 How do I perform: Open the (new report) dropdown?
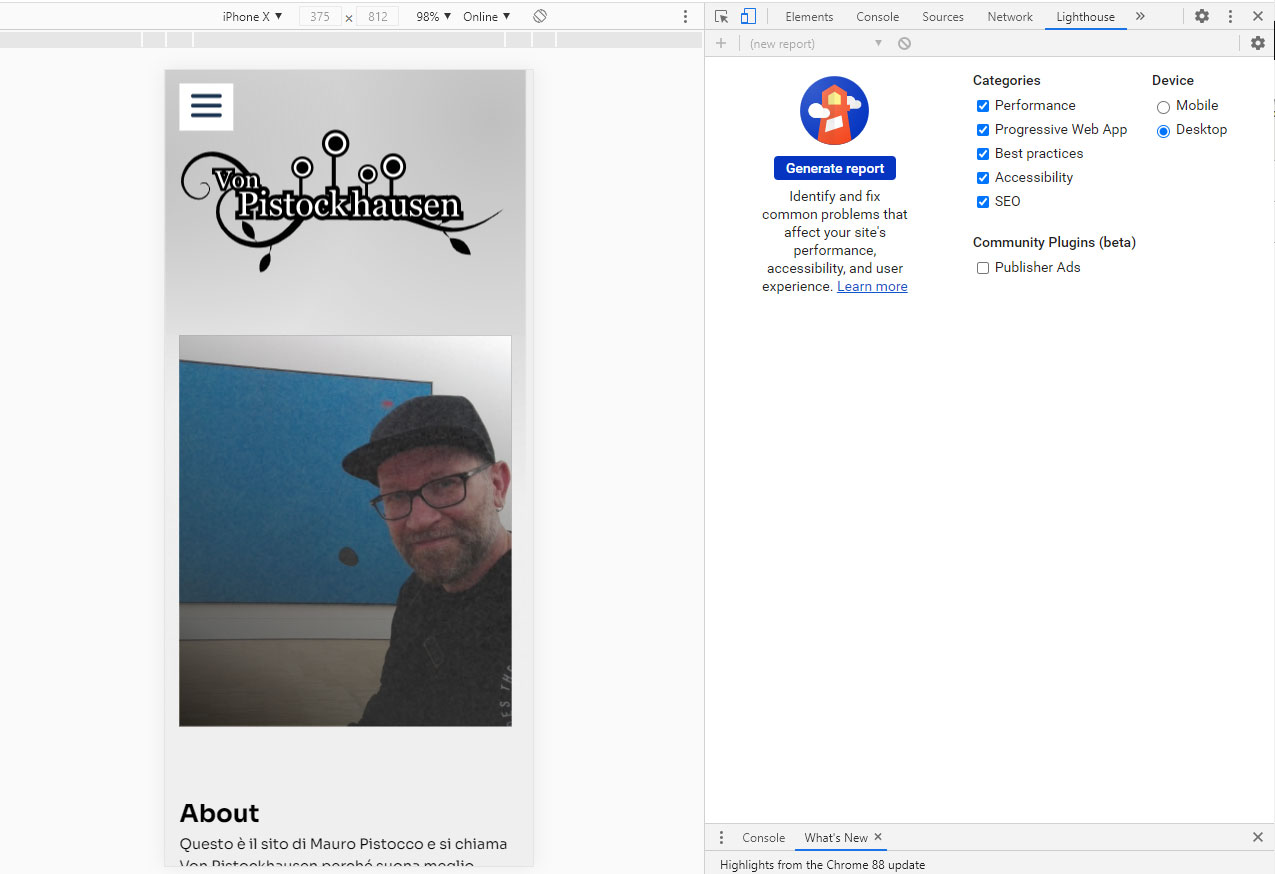pyautogui.click(x=815, y=44)
